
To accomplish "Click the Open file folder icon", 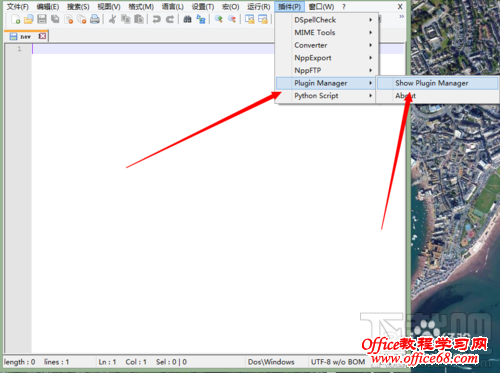I will point(29,19).
